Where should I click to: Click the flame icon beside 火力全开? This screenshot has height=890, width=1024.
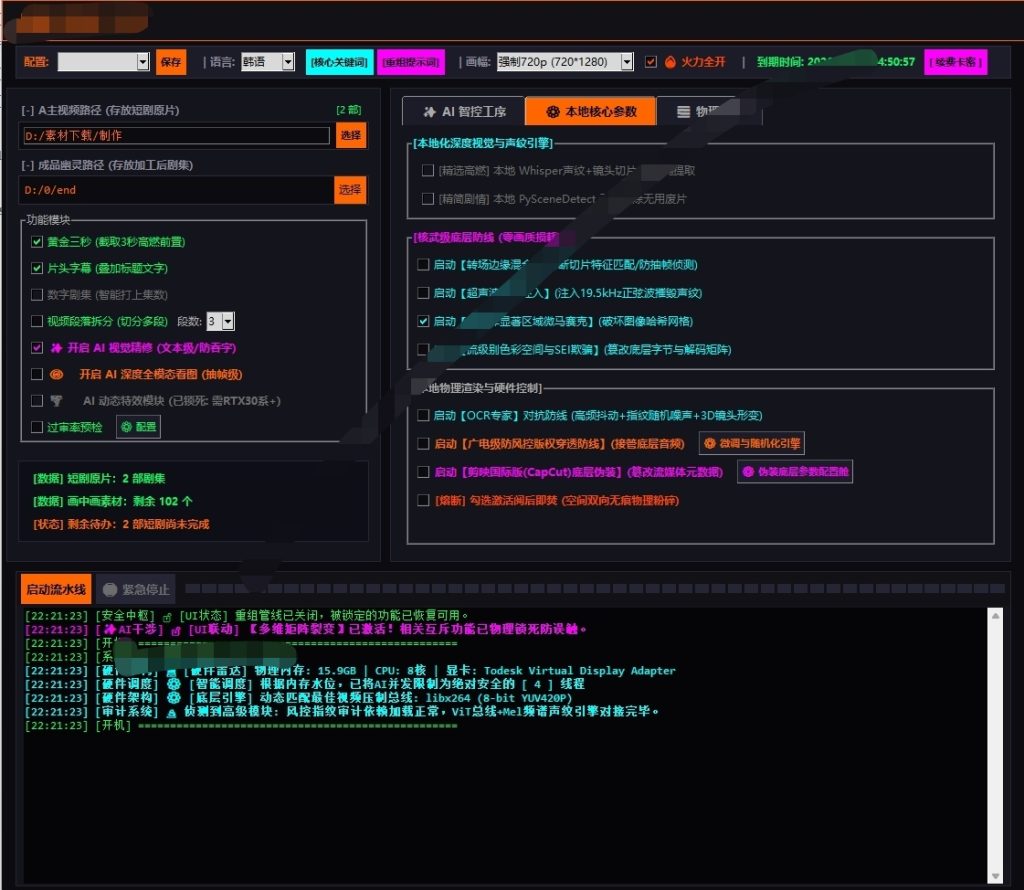pyautogui.click(x=670, y=62)
